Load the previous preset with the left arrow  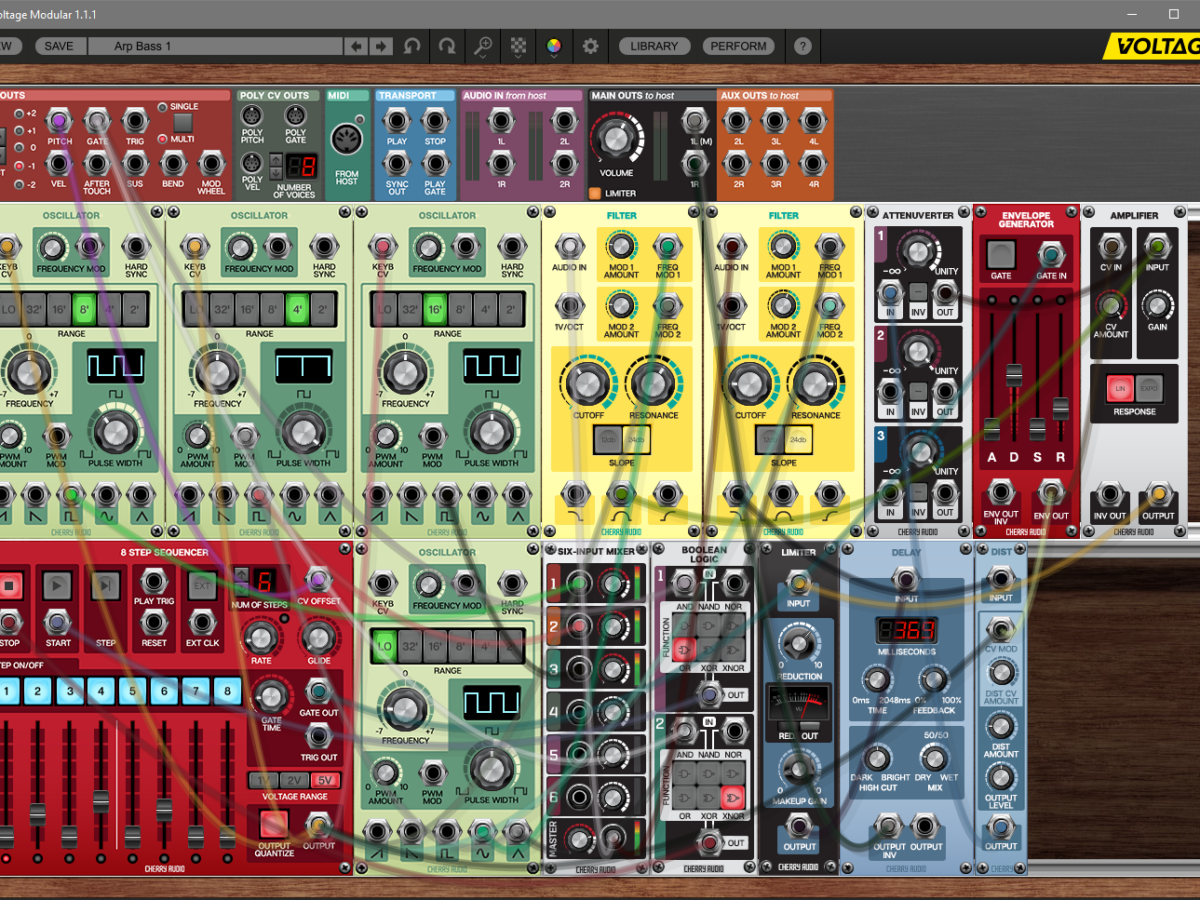[x=356, y=46]
